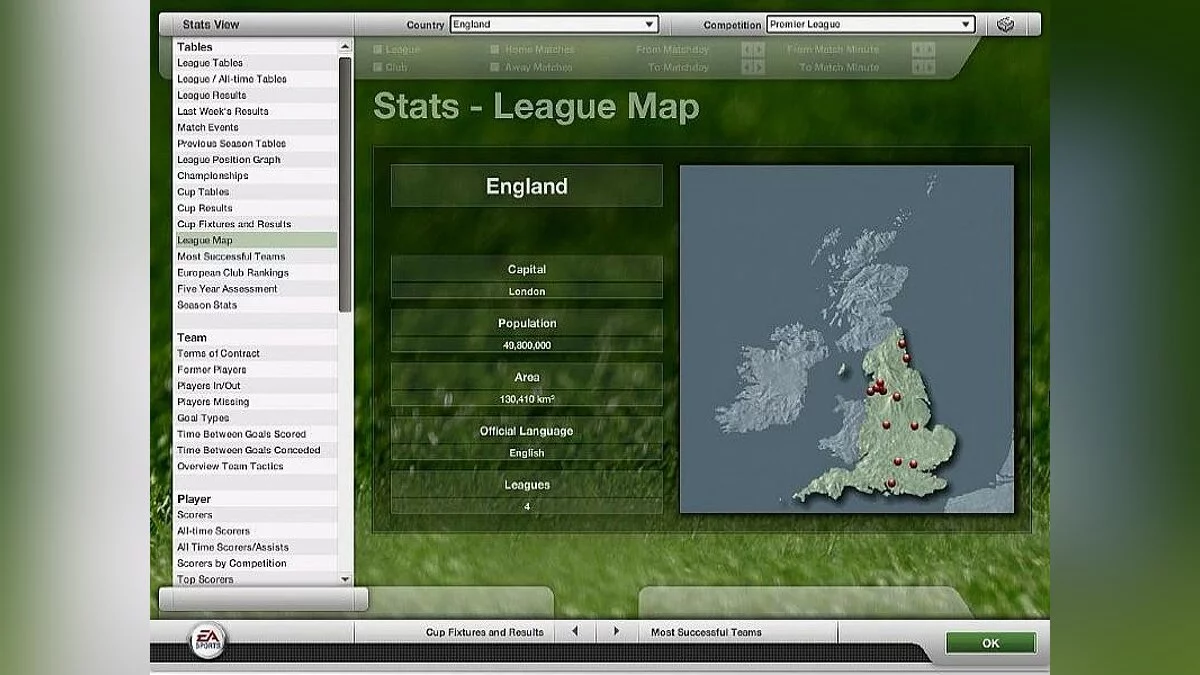The height and width of the screenshot is (675, 1200).
Task: Open Five Year Assessment
Action: pos(255,288)
